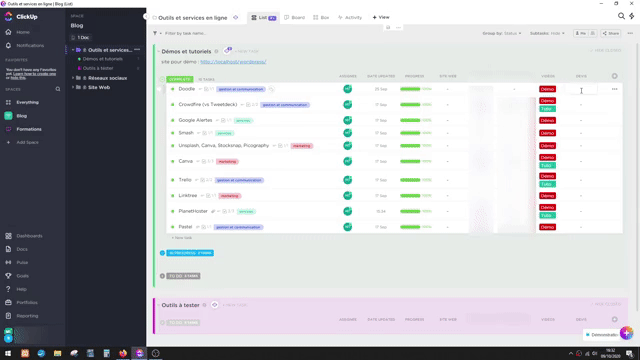Expand the Réseaux sociaux folder
The width and height of the screenshot is (640, 360).
coord(73,78)
